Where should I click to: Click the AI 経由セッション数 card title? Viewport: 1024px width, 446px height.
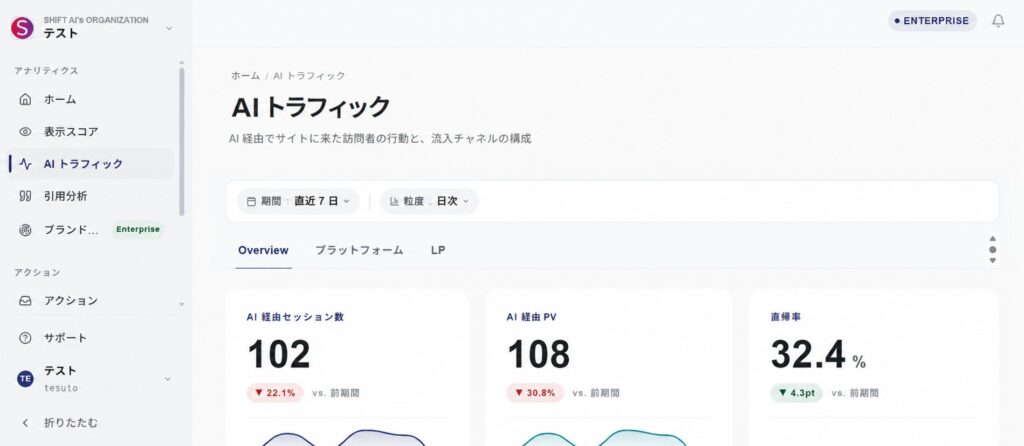[x=295, y=317]
